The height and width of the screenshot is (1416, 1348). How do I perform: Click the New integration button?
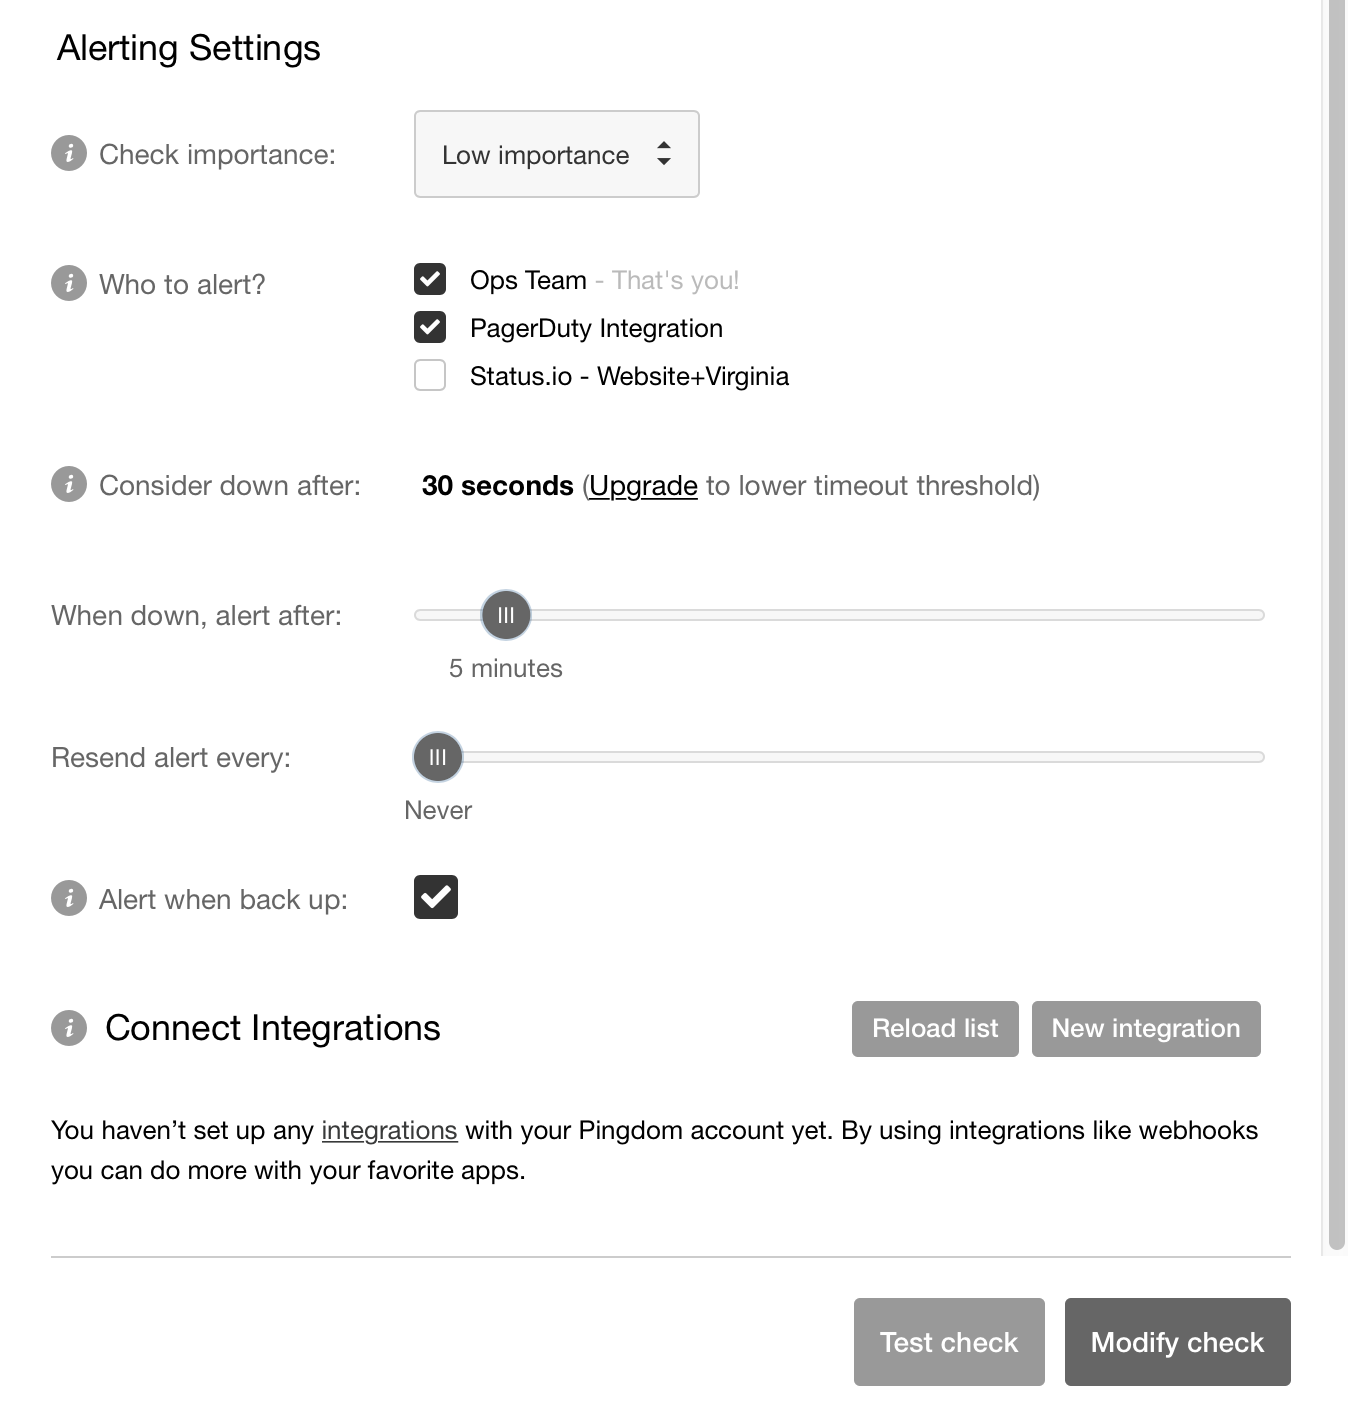(x=1146, y=1029)
